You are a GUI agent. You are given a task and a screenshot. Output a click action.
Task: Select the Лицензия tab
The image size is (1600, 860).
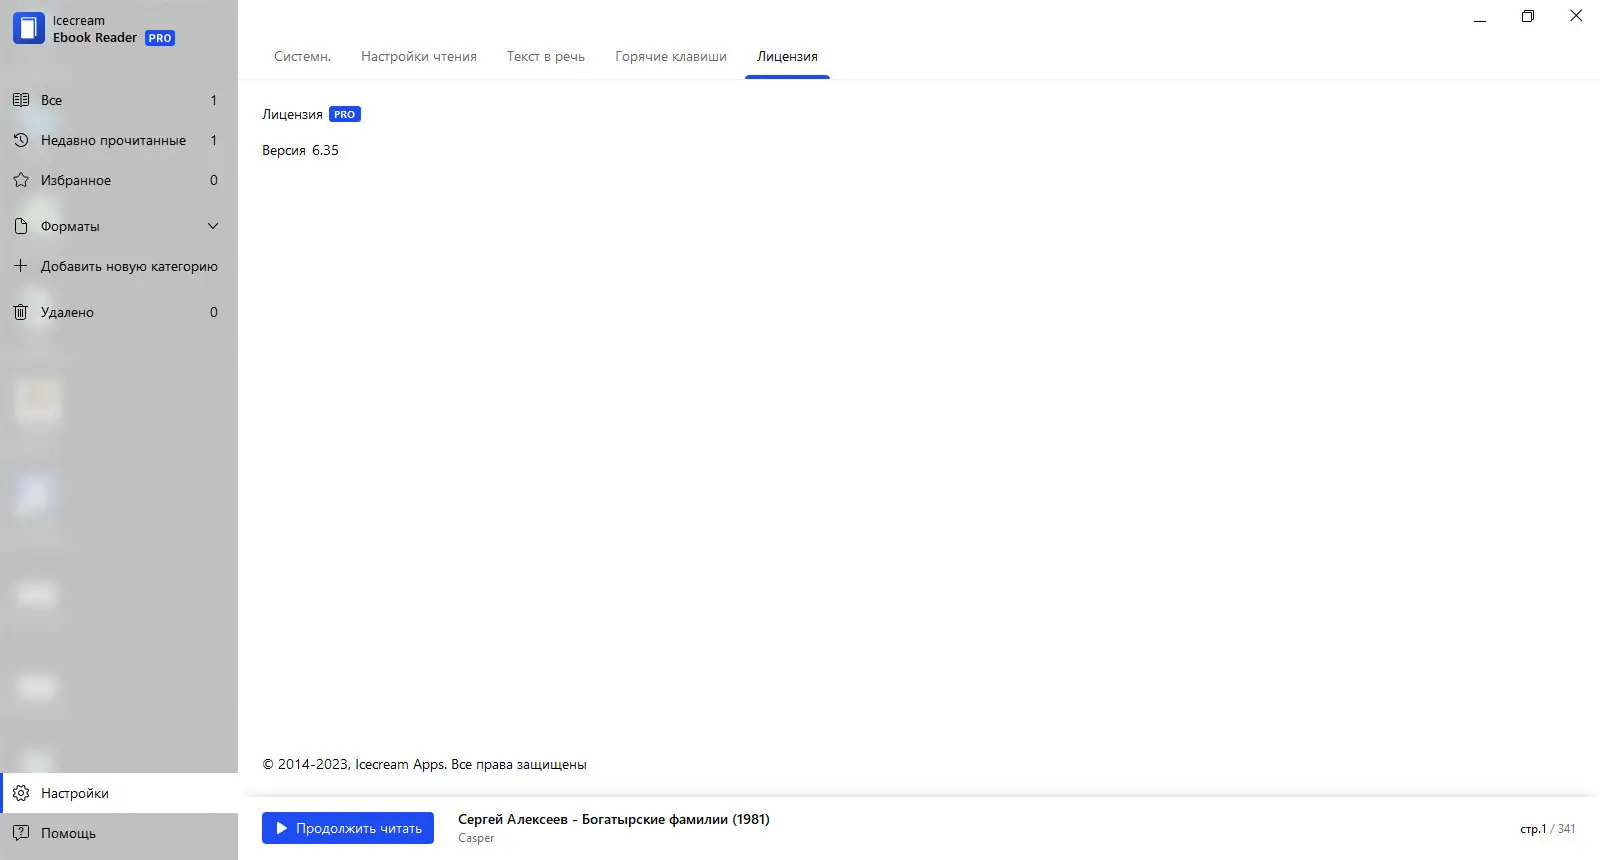(x=787, y=56)
